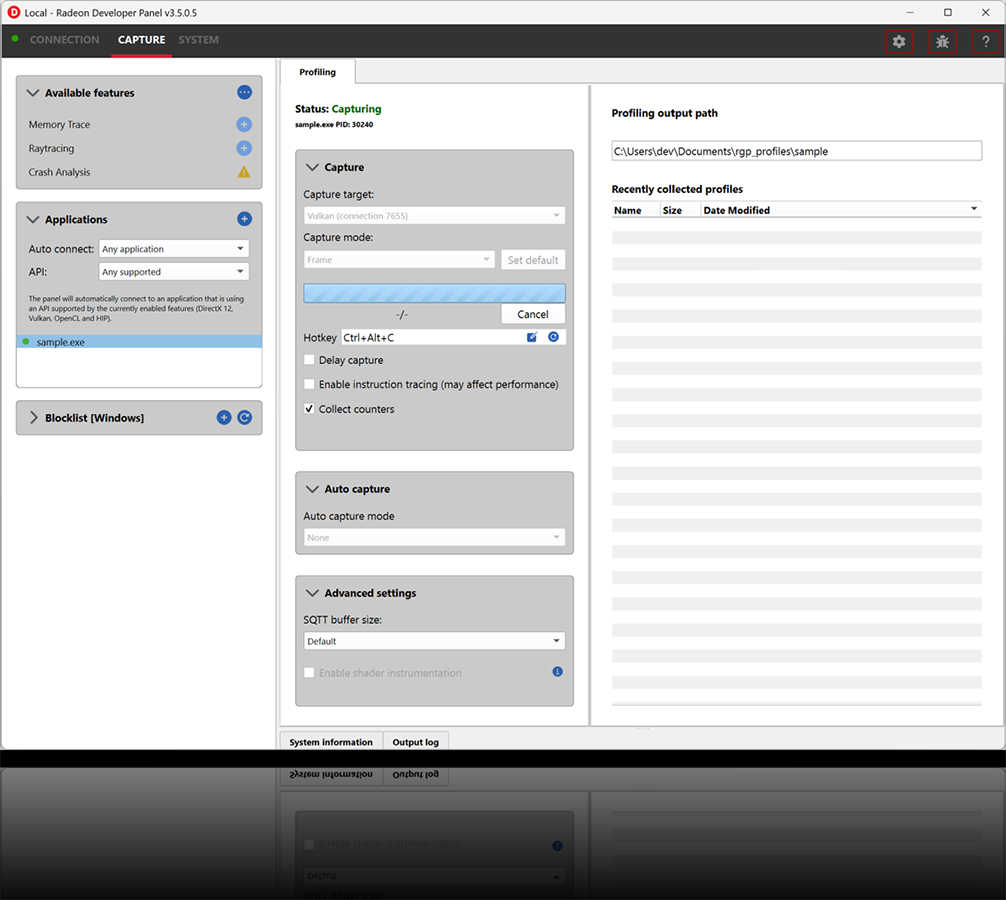Edit the capture hotkey
This screenshot has width=1006, height=900.
[532, 337]
